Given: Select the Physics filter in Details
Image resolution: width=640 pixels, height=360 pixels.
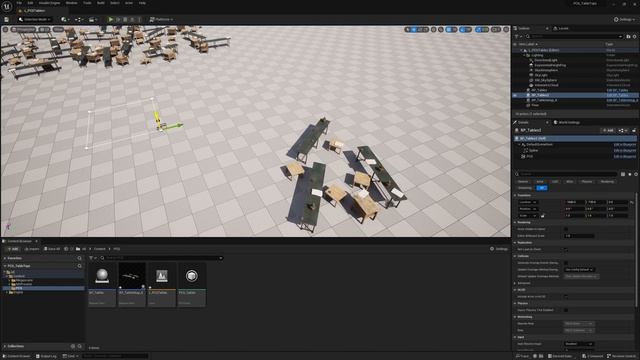Looking at the screenshot, I should coord(587,181).
